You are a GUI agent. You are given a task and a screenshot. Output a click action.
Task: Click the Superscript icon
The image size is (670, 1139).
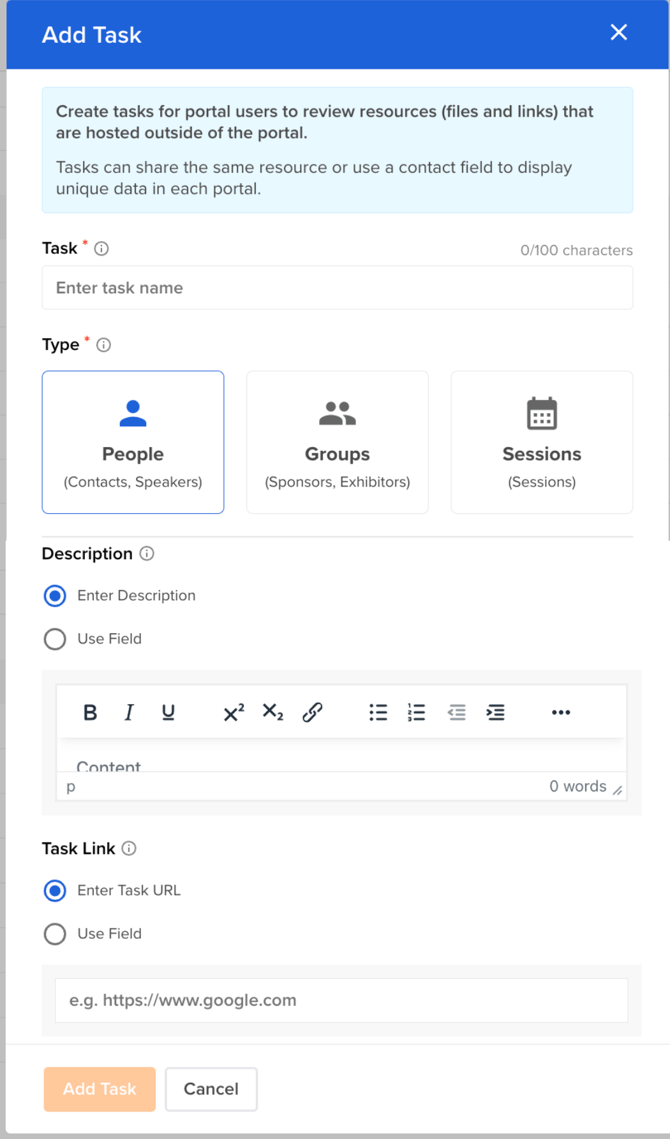click(x=234, y=712)
